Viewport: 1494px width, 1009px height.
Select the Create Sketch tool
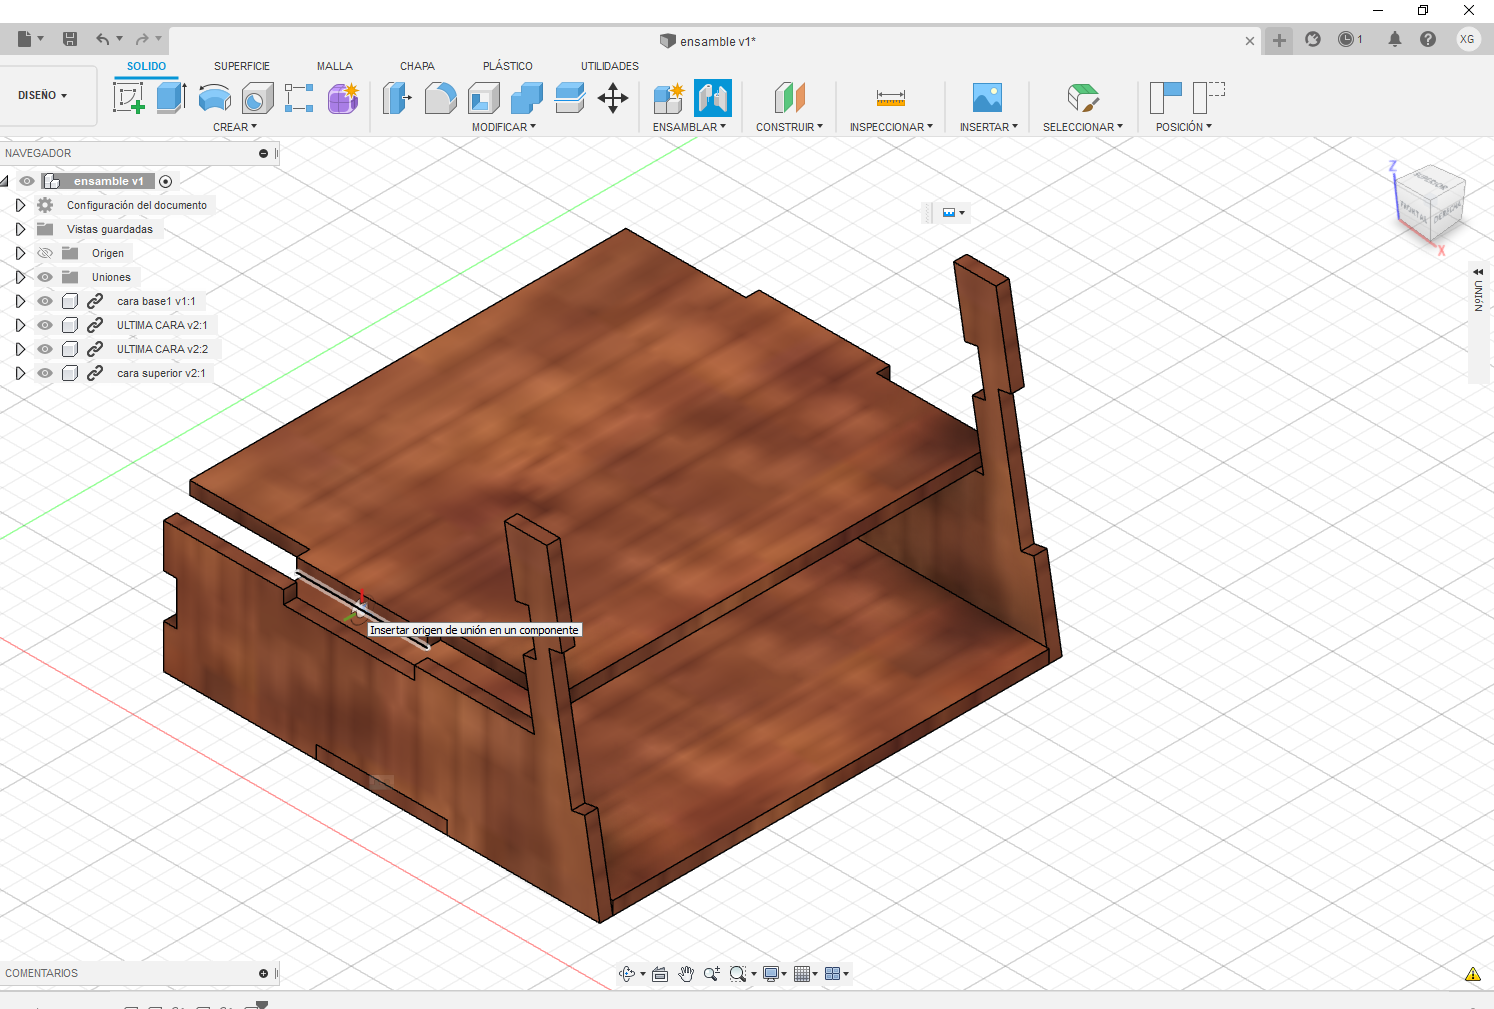(x=128, y=98)
